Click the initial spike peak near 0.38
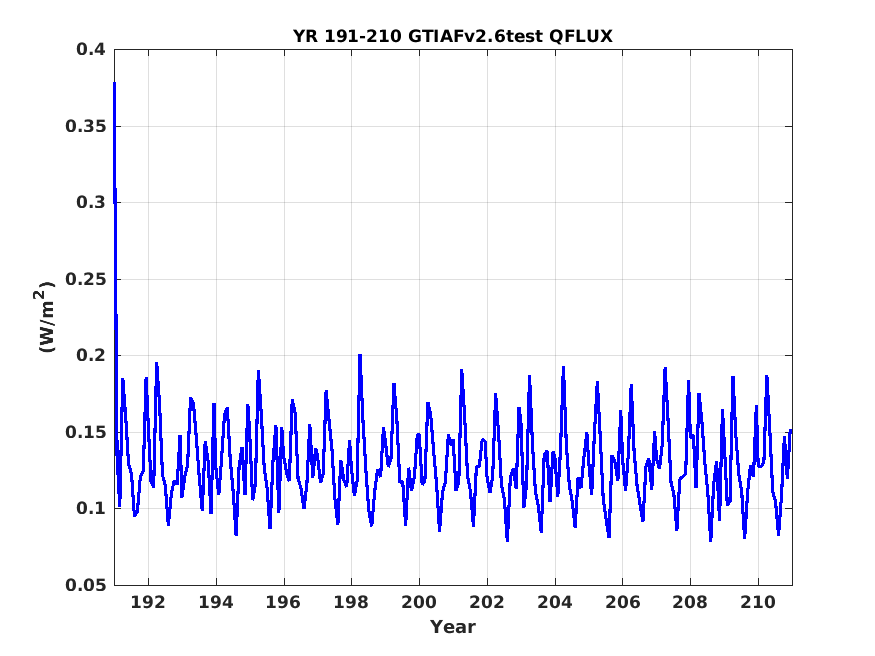The image size is (875, 656). (114, 84)
